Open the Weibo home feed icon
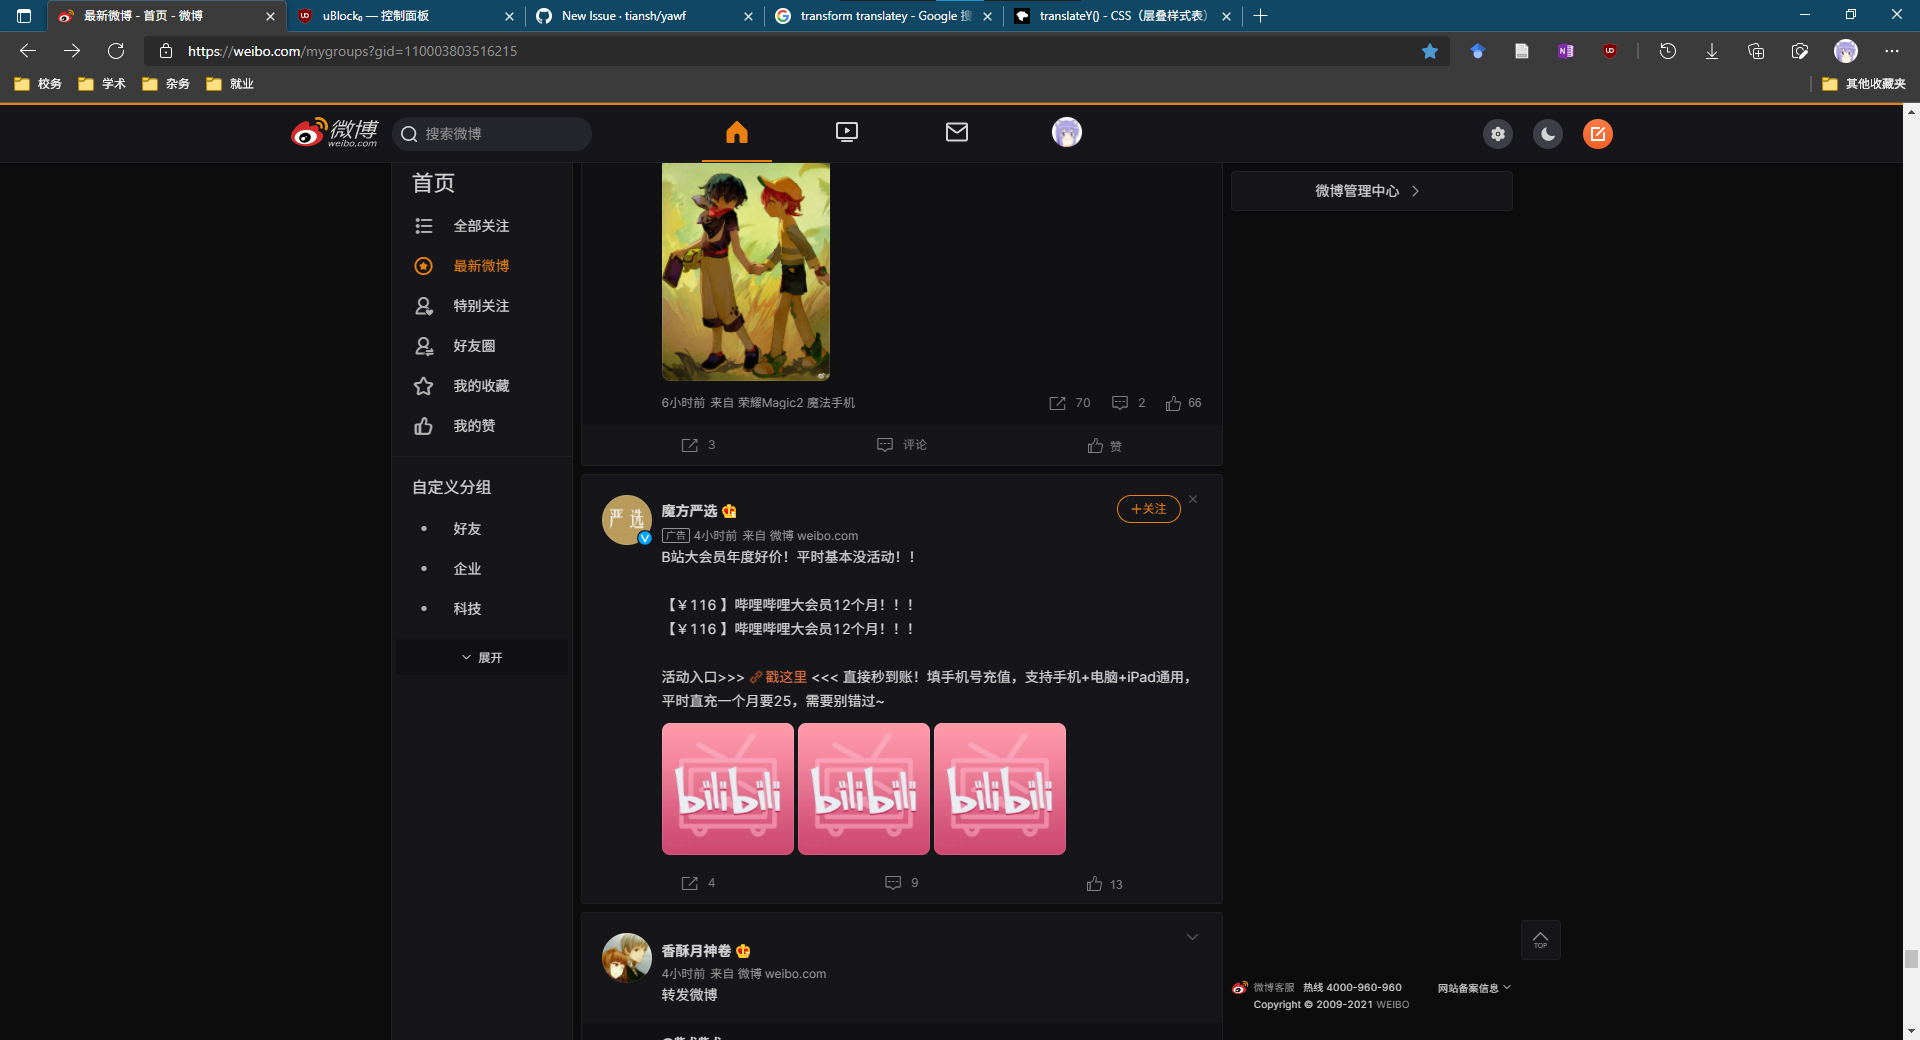 coord(737,132)
